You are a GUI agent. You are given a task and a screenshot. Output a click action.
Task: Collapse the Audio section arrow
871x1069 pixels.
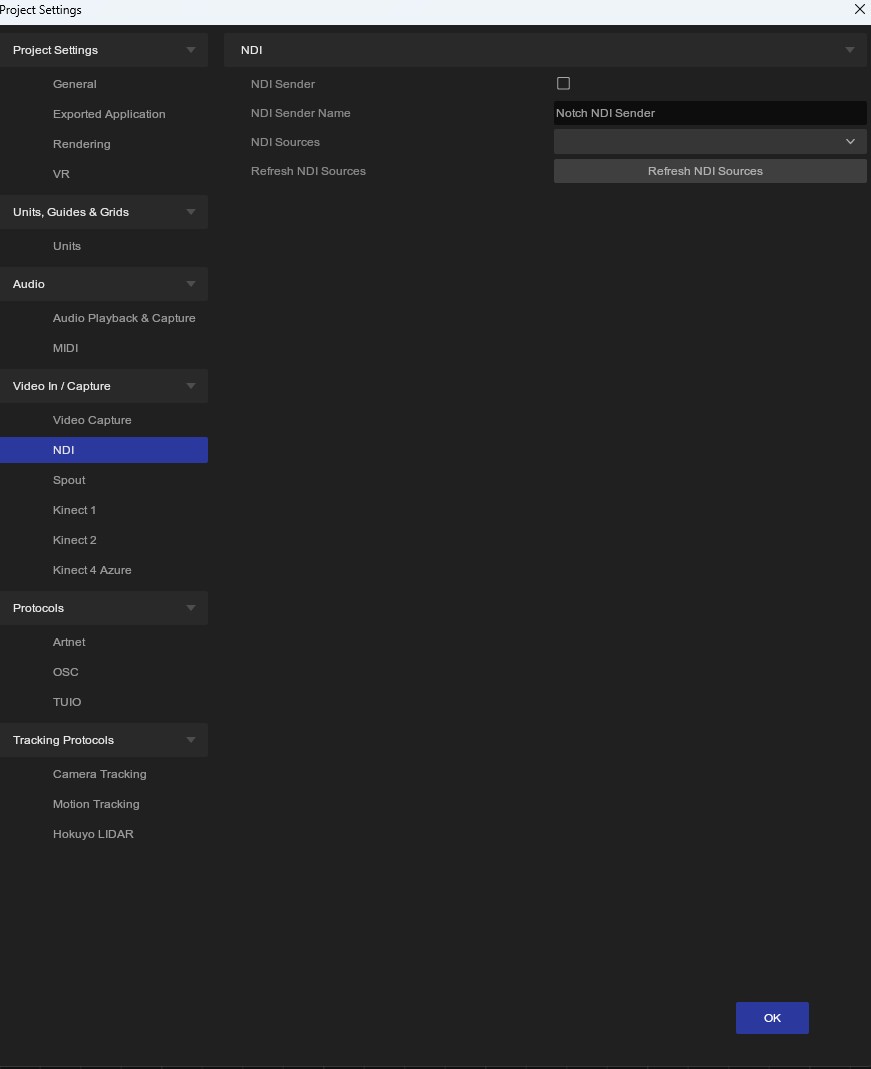(x=190, y=284)
